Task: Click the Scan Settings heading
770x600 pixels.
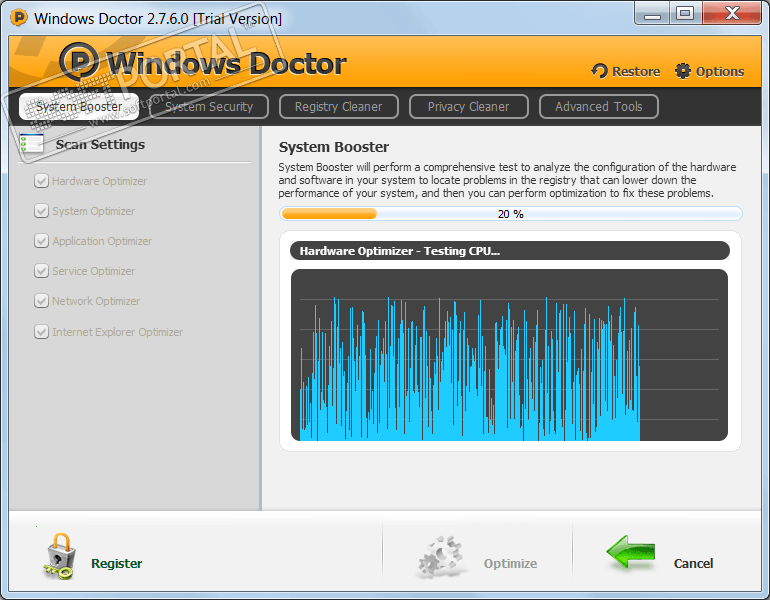Action: (x=100, y=144)
